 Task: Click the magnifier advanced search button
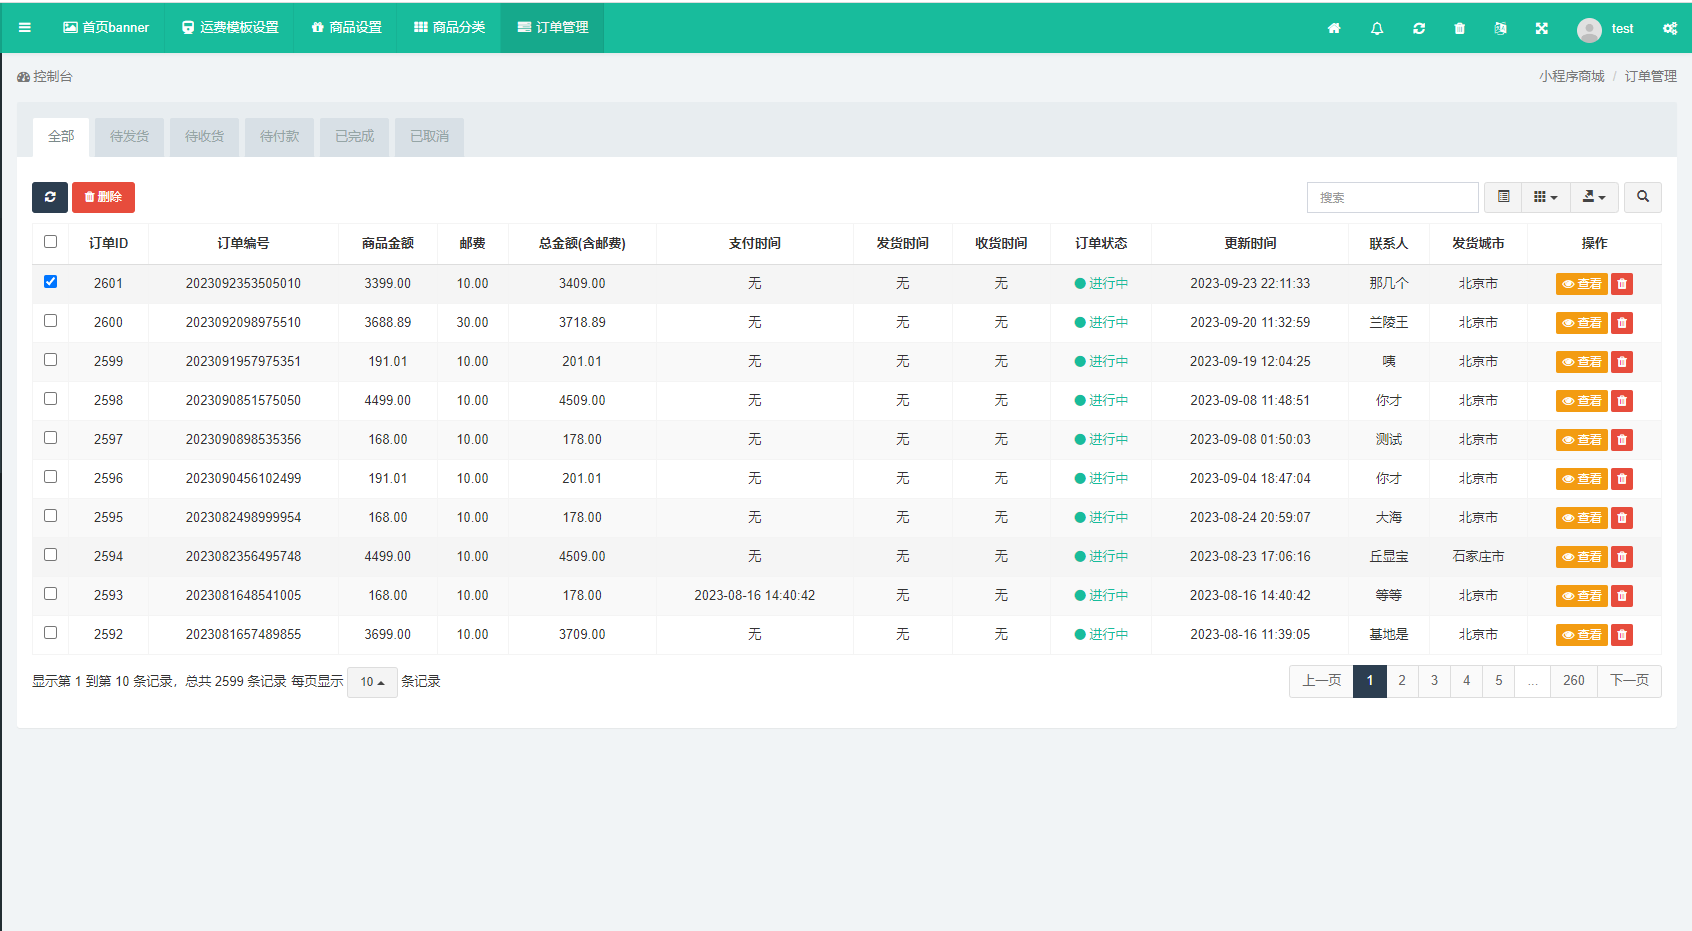click(1642, 197)
